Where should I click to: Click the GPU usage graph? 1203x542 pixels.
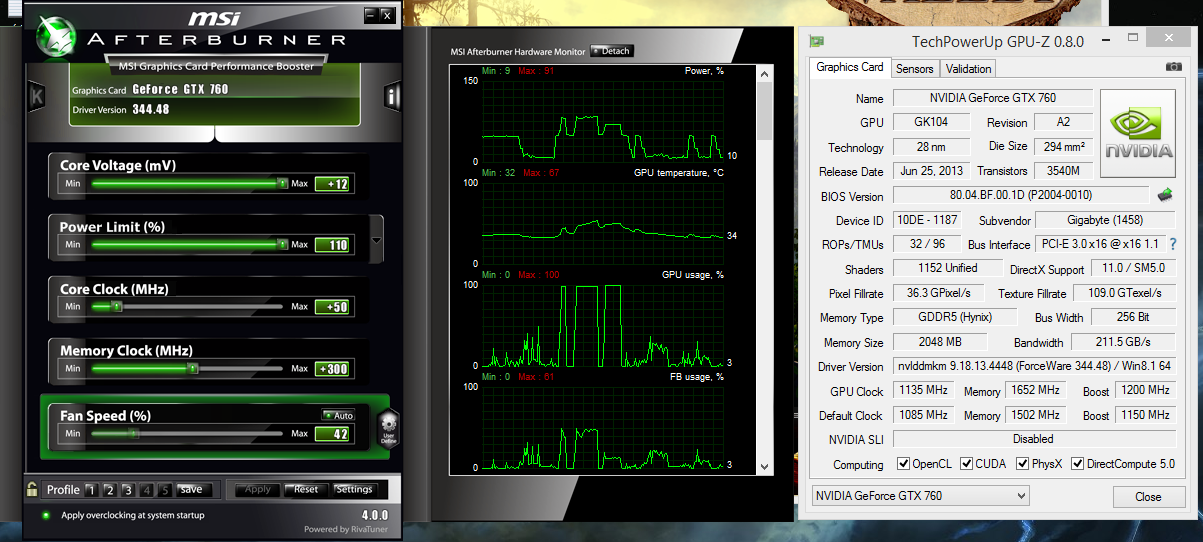(x=602, y=326)
